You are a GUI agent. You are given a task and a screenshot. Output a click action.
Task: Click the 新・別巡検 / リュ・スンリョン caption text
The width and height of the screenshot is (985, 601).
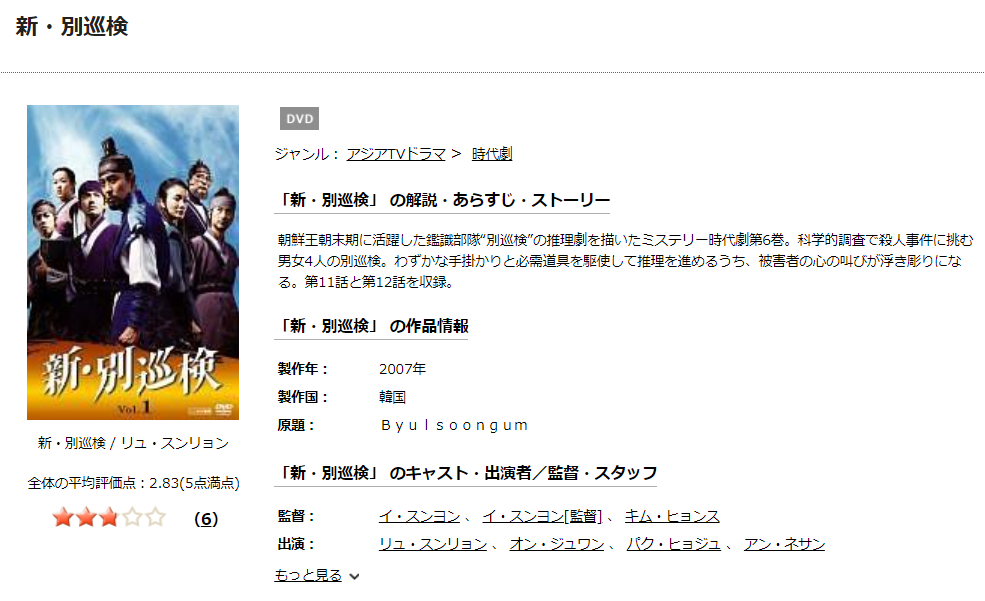(133, 443)
